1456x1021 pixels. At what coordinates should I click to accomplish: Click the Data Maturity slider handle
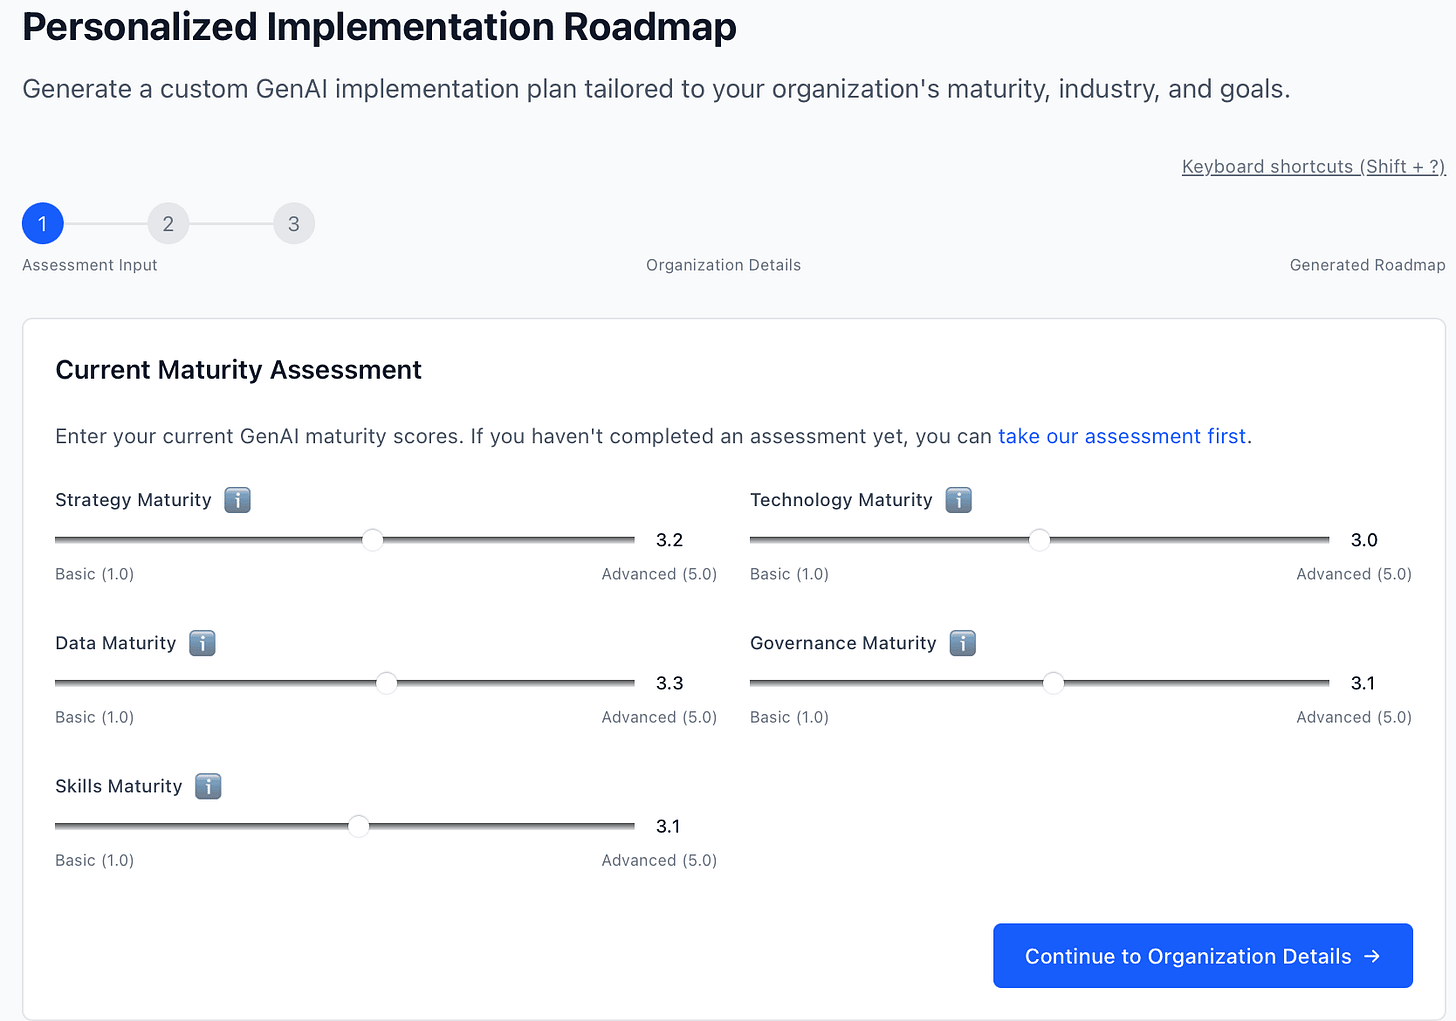386,683
